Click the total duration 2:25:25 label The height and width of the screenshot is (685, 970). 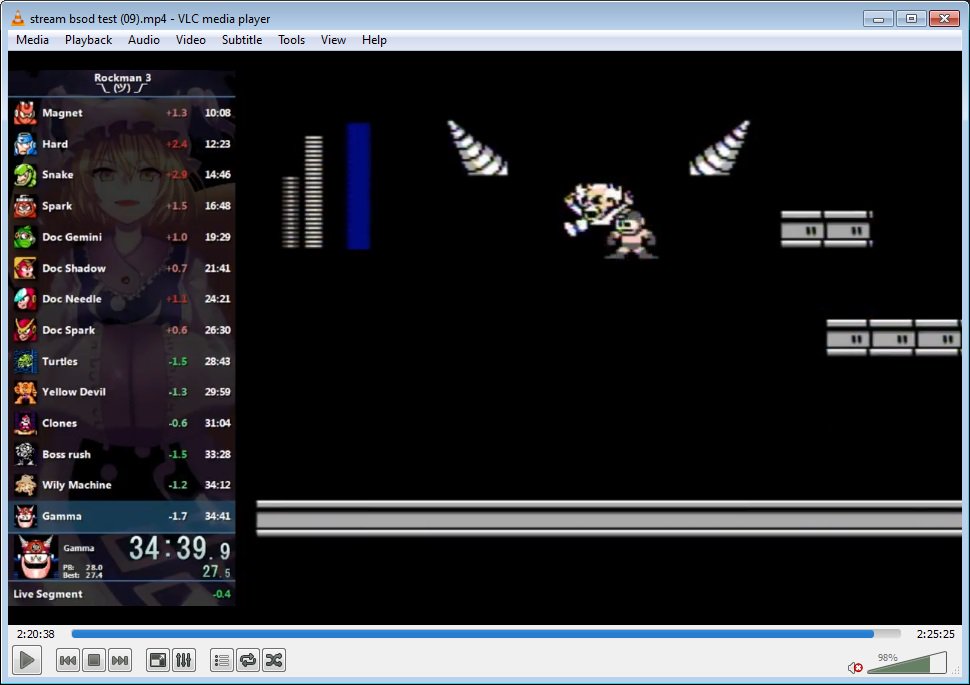tap(935, 634)
